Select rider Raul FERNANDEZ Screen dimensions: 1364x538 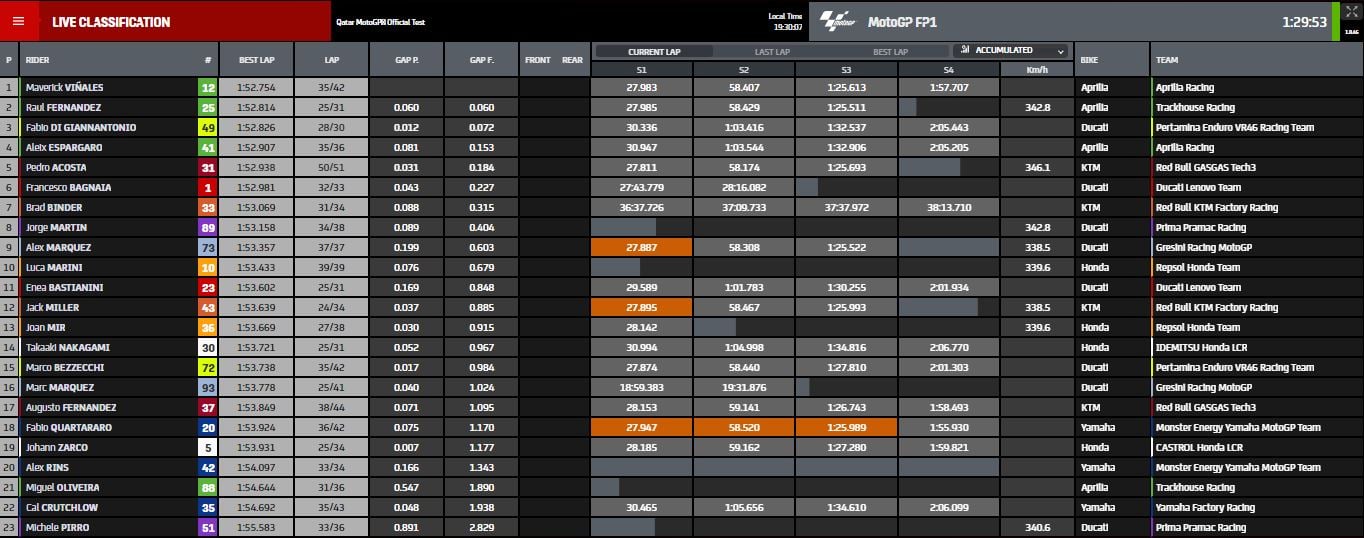coord(63,107)
